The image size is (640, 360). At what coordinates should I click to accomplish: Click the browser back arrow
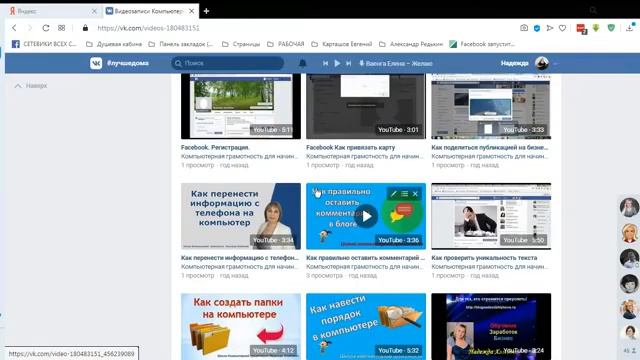tap(14, 28)
